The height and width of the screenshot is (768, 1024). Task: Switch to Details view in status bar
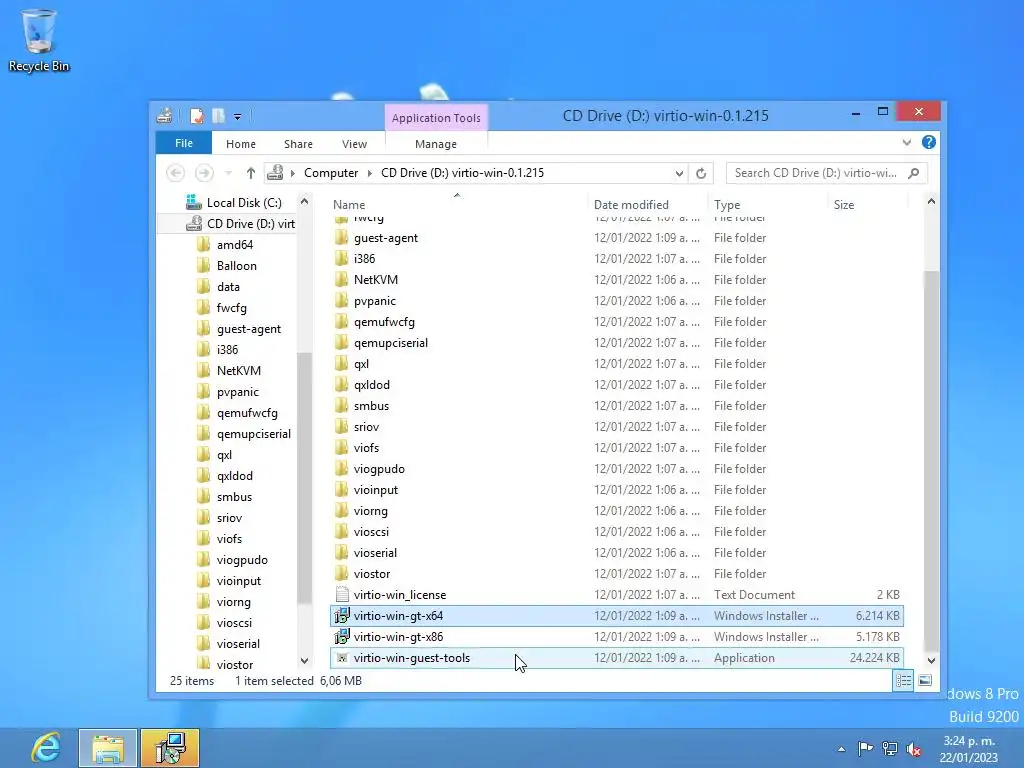click(x=903, y=680)
